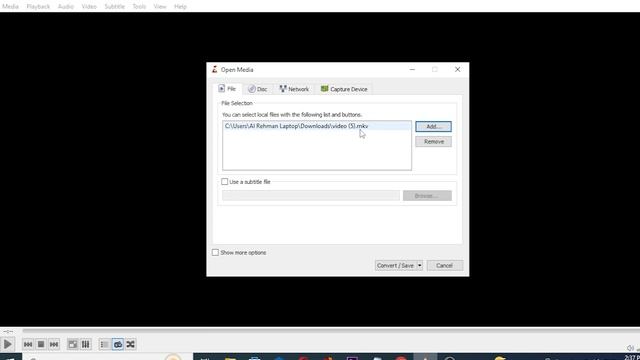Minimize the Open Media dialog
This screenshot has width=640, height=360.
[412, 69]
